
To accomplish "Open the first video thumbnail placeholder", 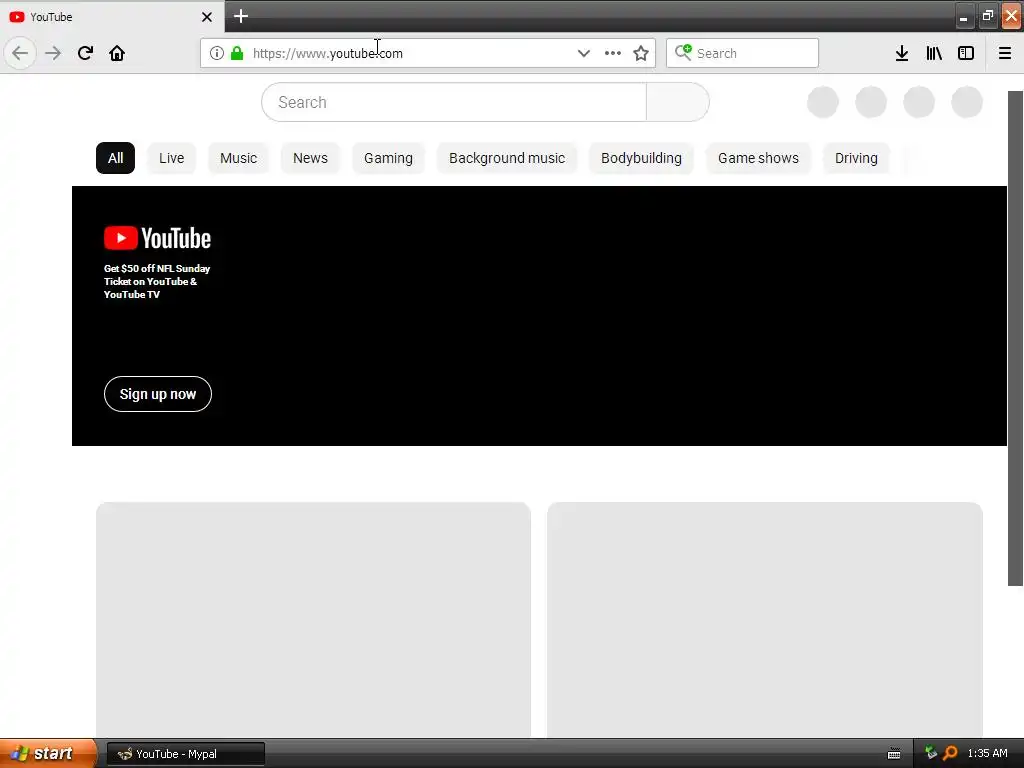I will (x=313, y=620).
